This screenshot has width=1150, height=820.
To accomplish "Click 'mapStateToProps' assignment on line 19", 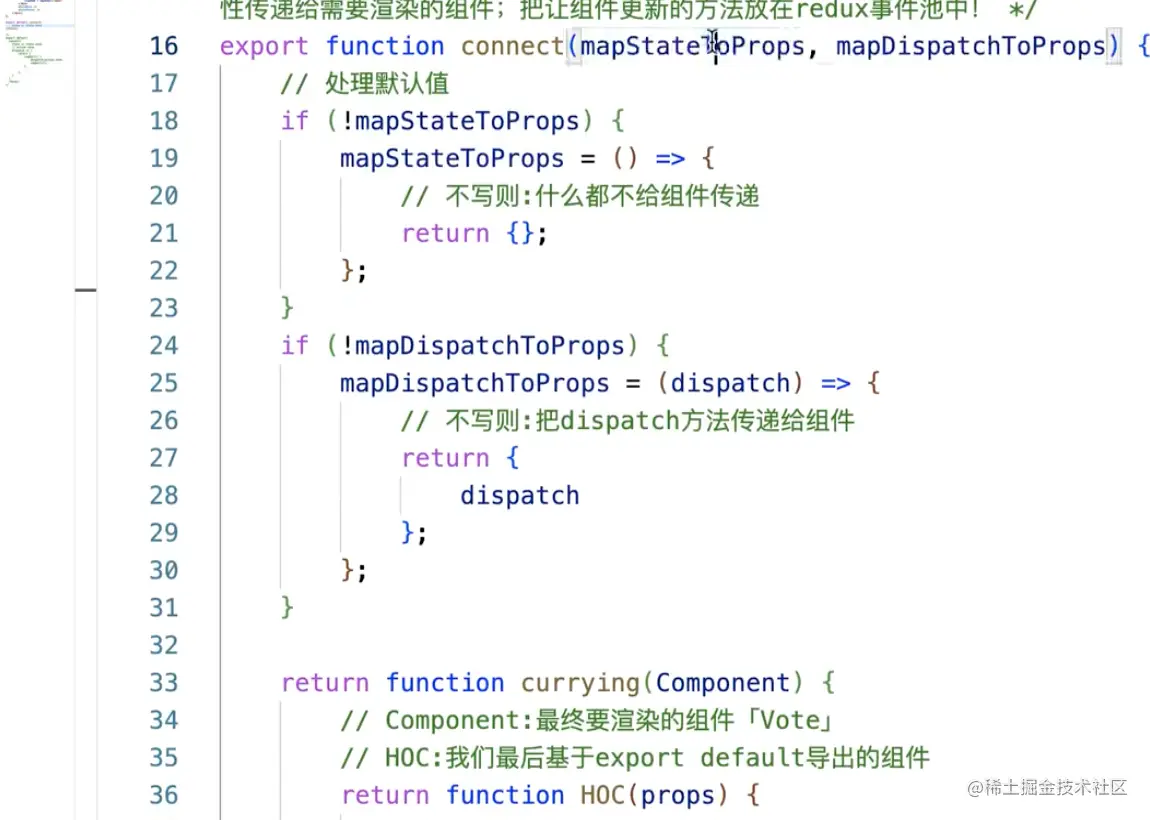I will (x=452, y=159).
